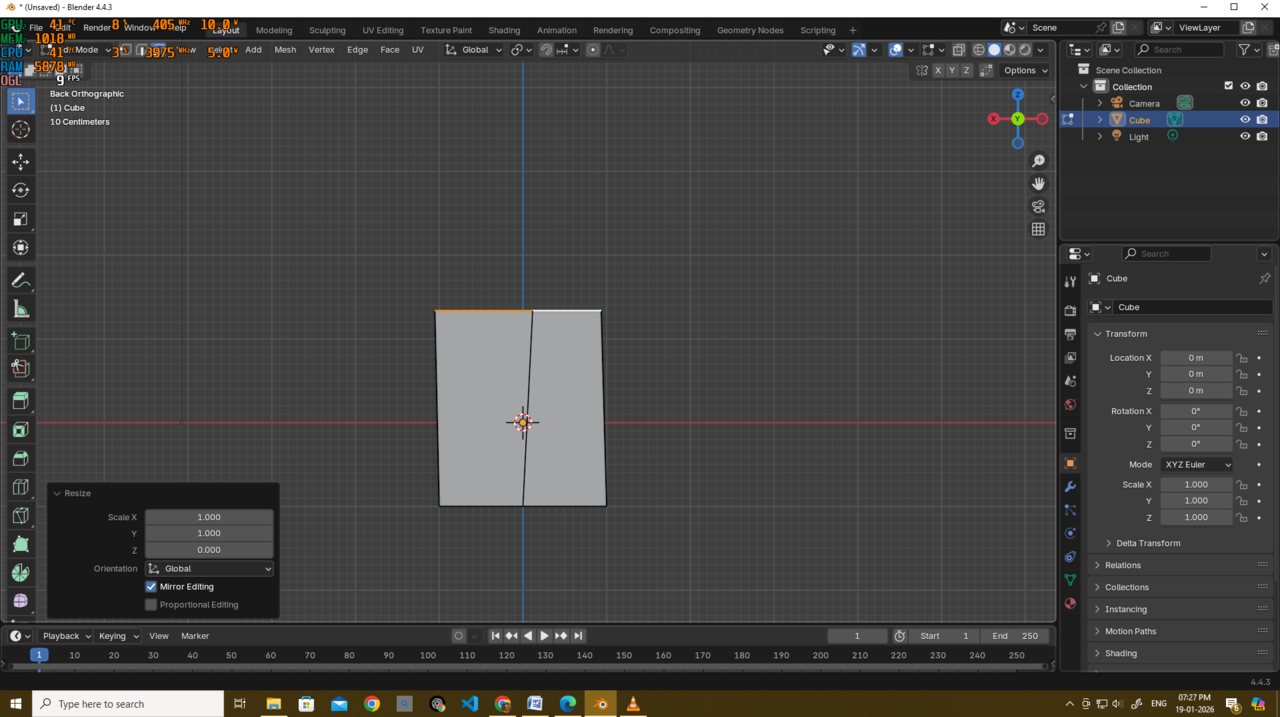This screenshot has height=717, width=1280.
Task: Launch VLC from the Windows taskbar
Action: [x=633, y=704]
